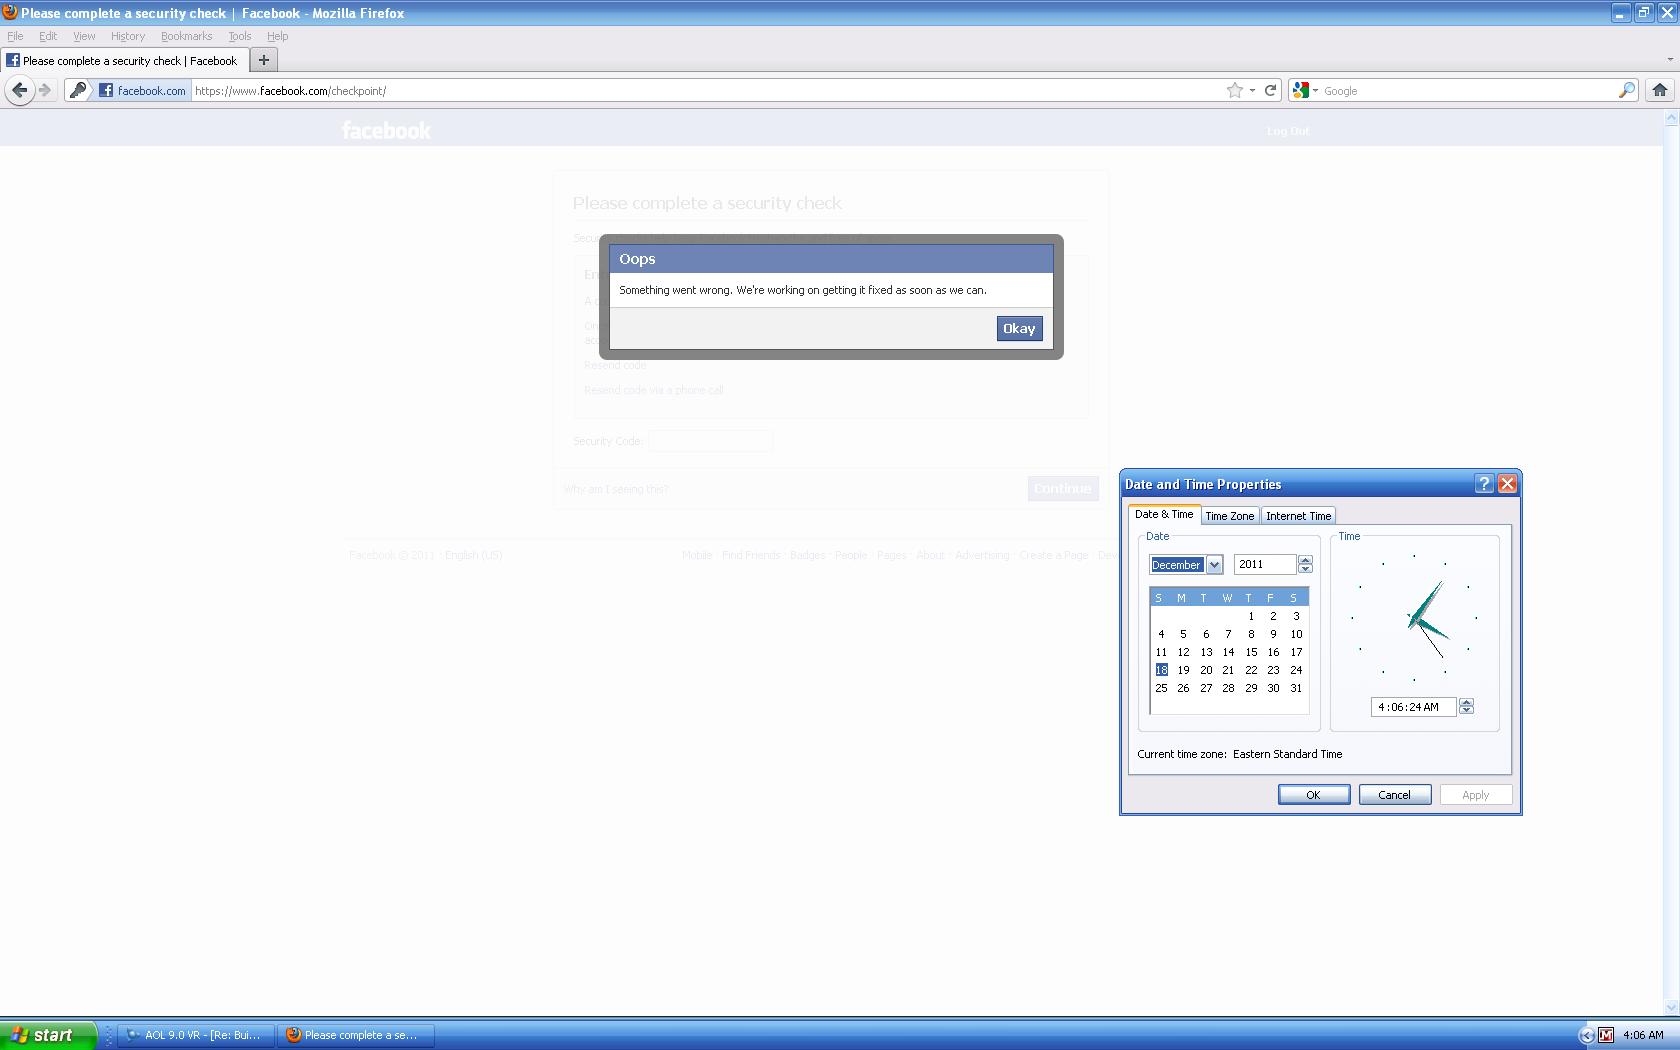The width and height of the screenshot is (1680, 1050).
Task: Switch to AOL 9.0 VR taskbar item
Action: click(196, 1035)
